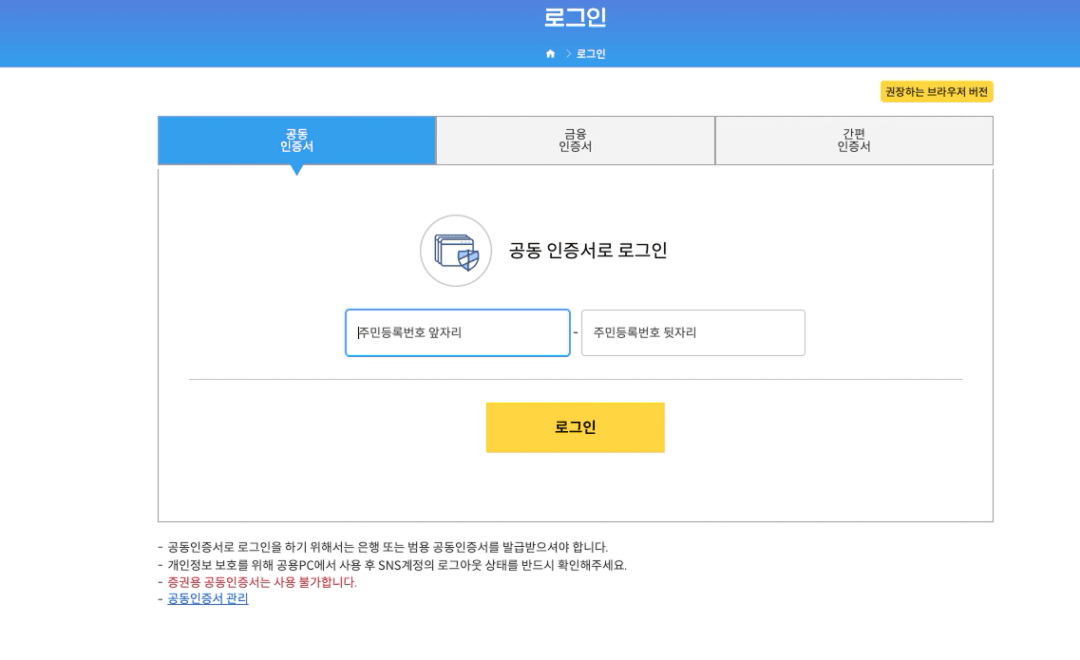Click the 로그인 page title in header

point(575,17)
